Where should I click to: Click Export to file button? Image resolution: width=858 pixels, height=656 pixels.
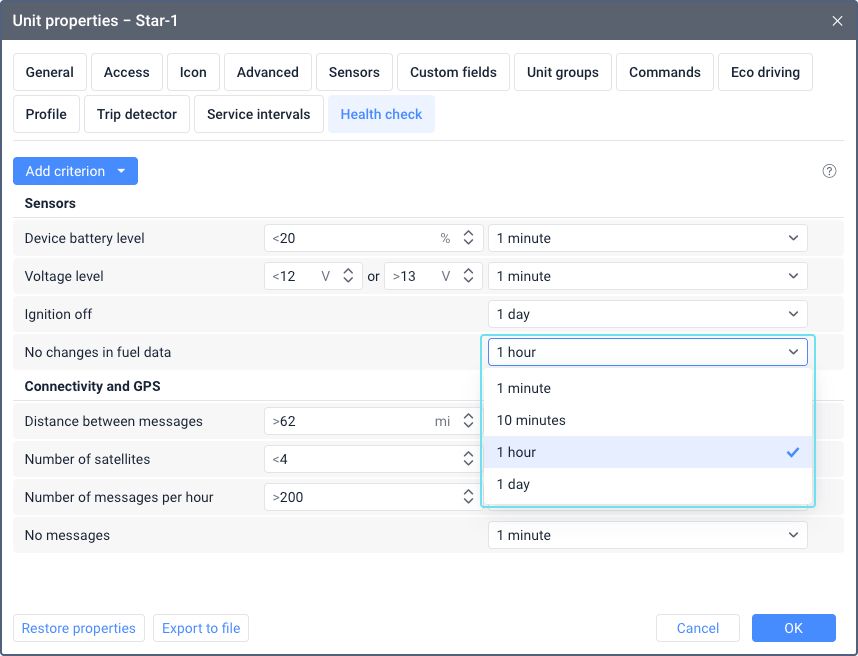tap(201, 628)
